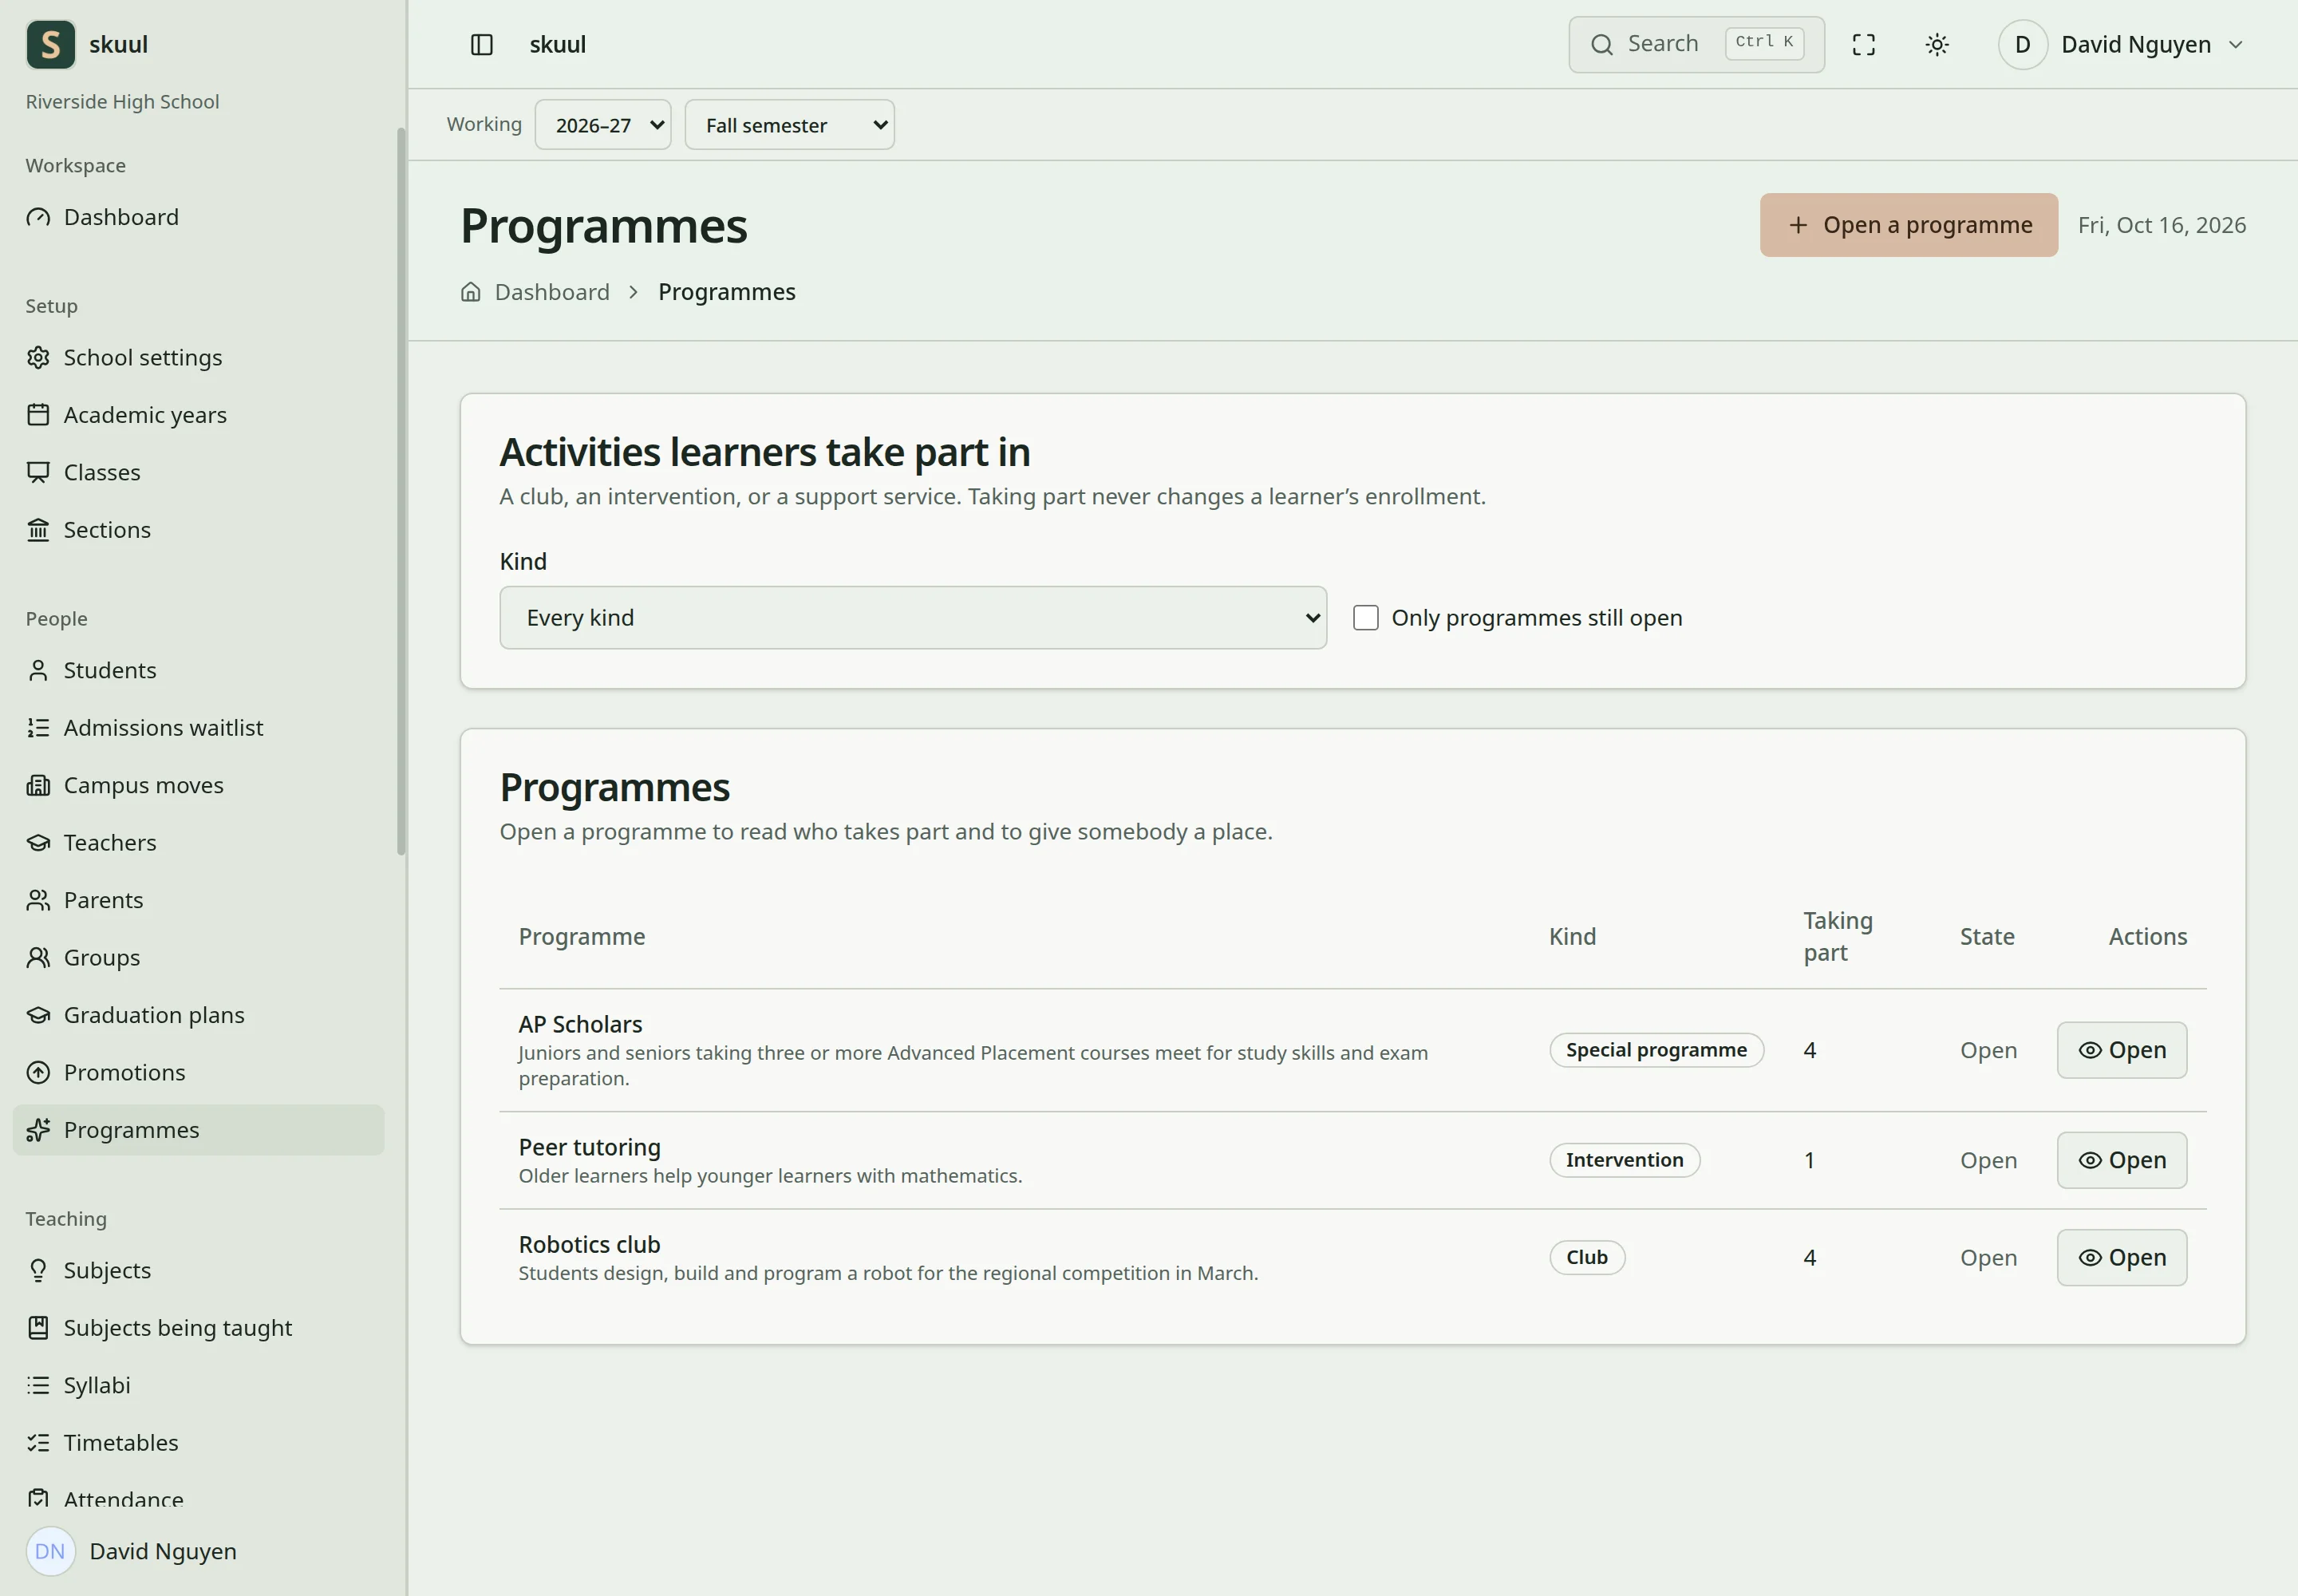The image size is (2298, 1596).
Task: Click the Special programme badge
Action: 1656,1050
